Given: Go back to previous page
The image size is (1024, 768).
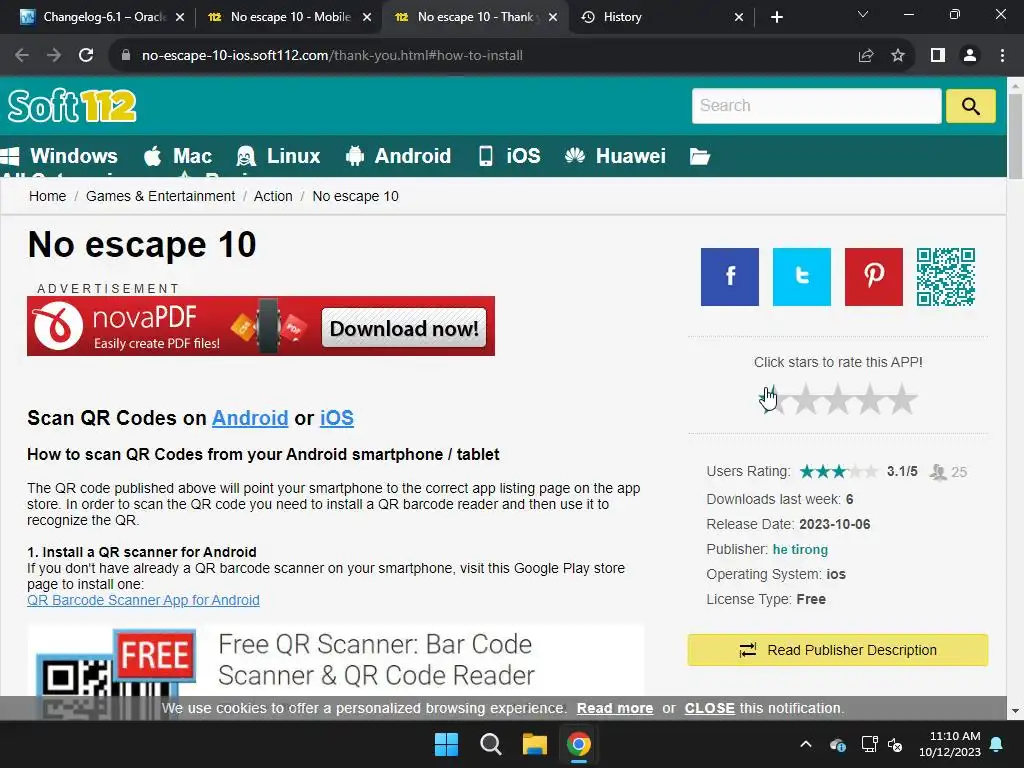Looking at the screenshot, I should click(x=22, y=55).
